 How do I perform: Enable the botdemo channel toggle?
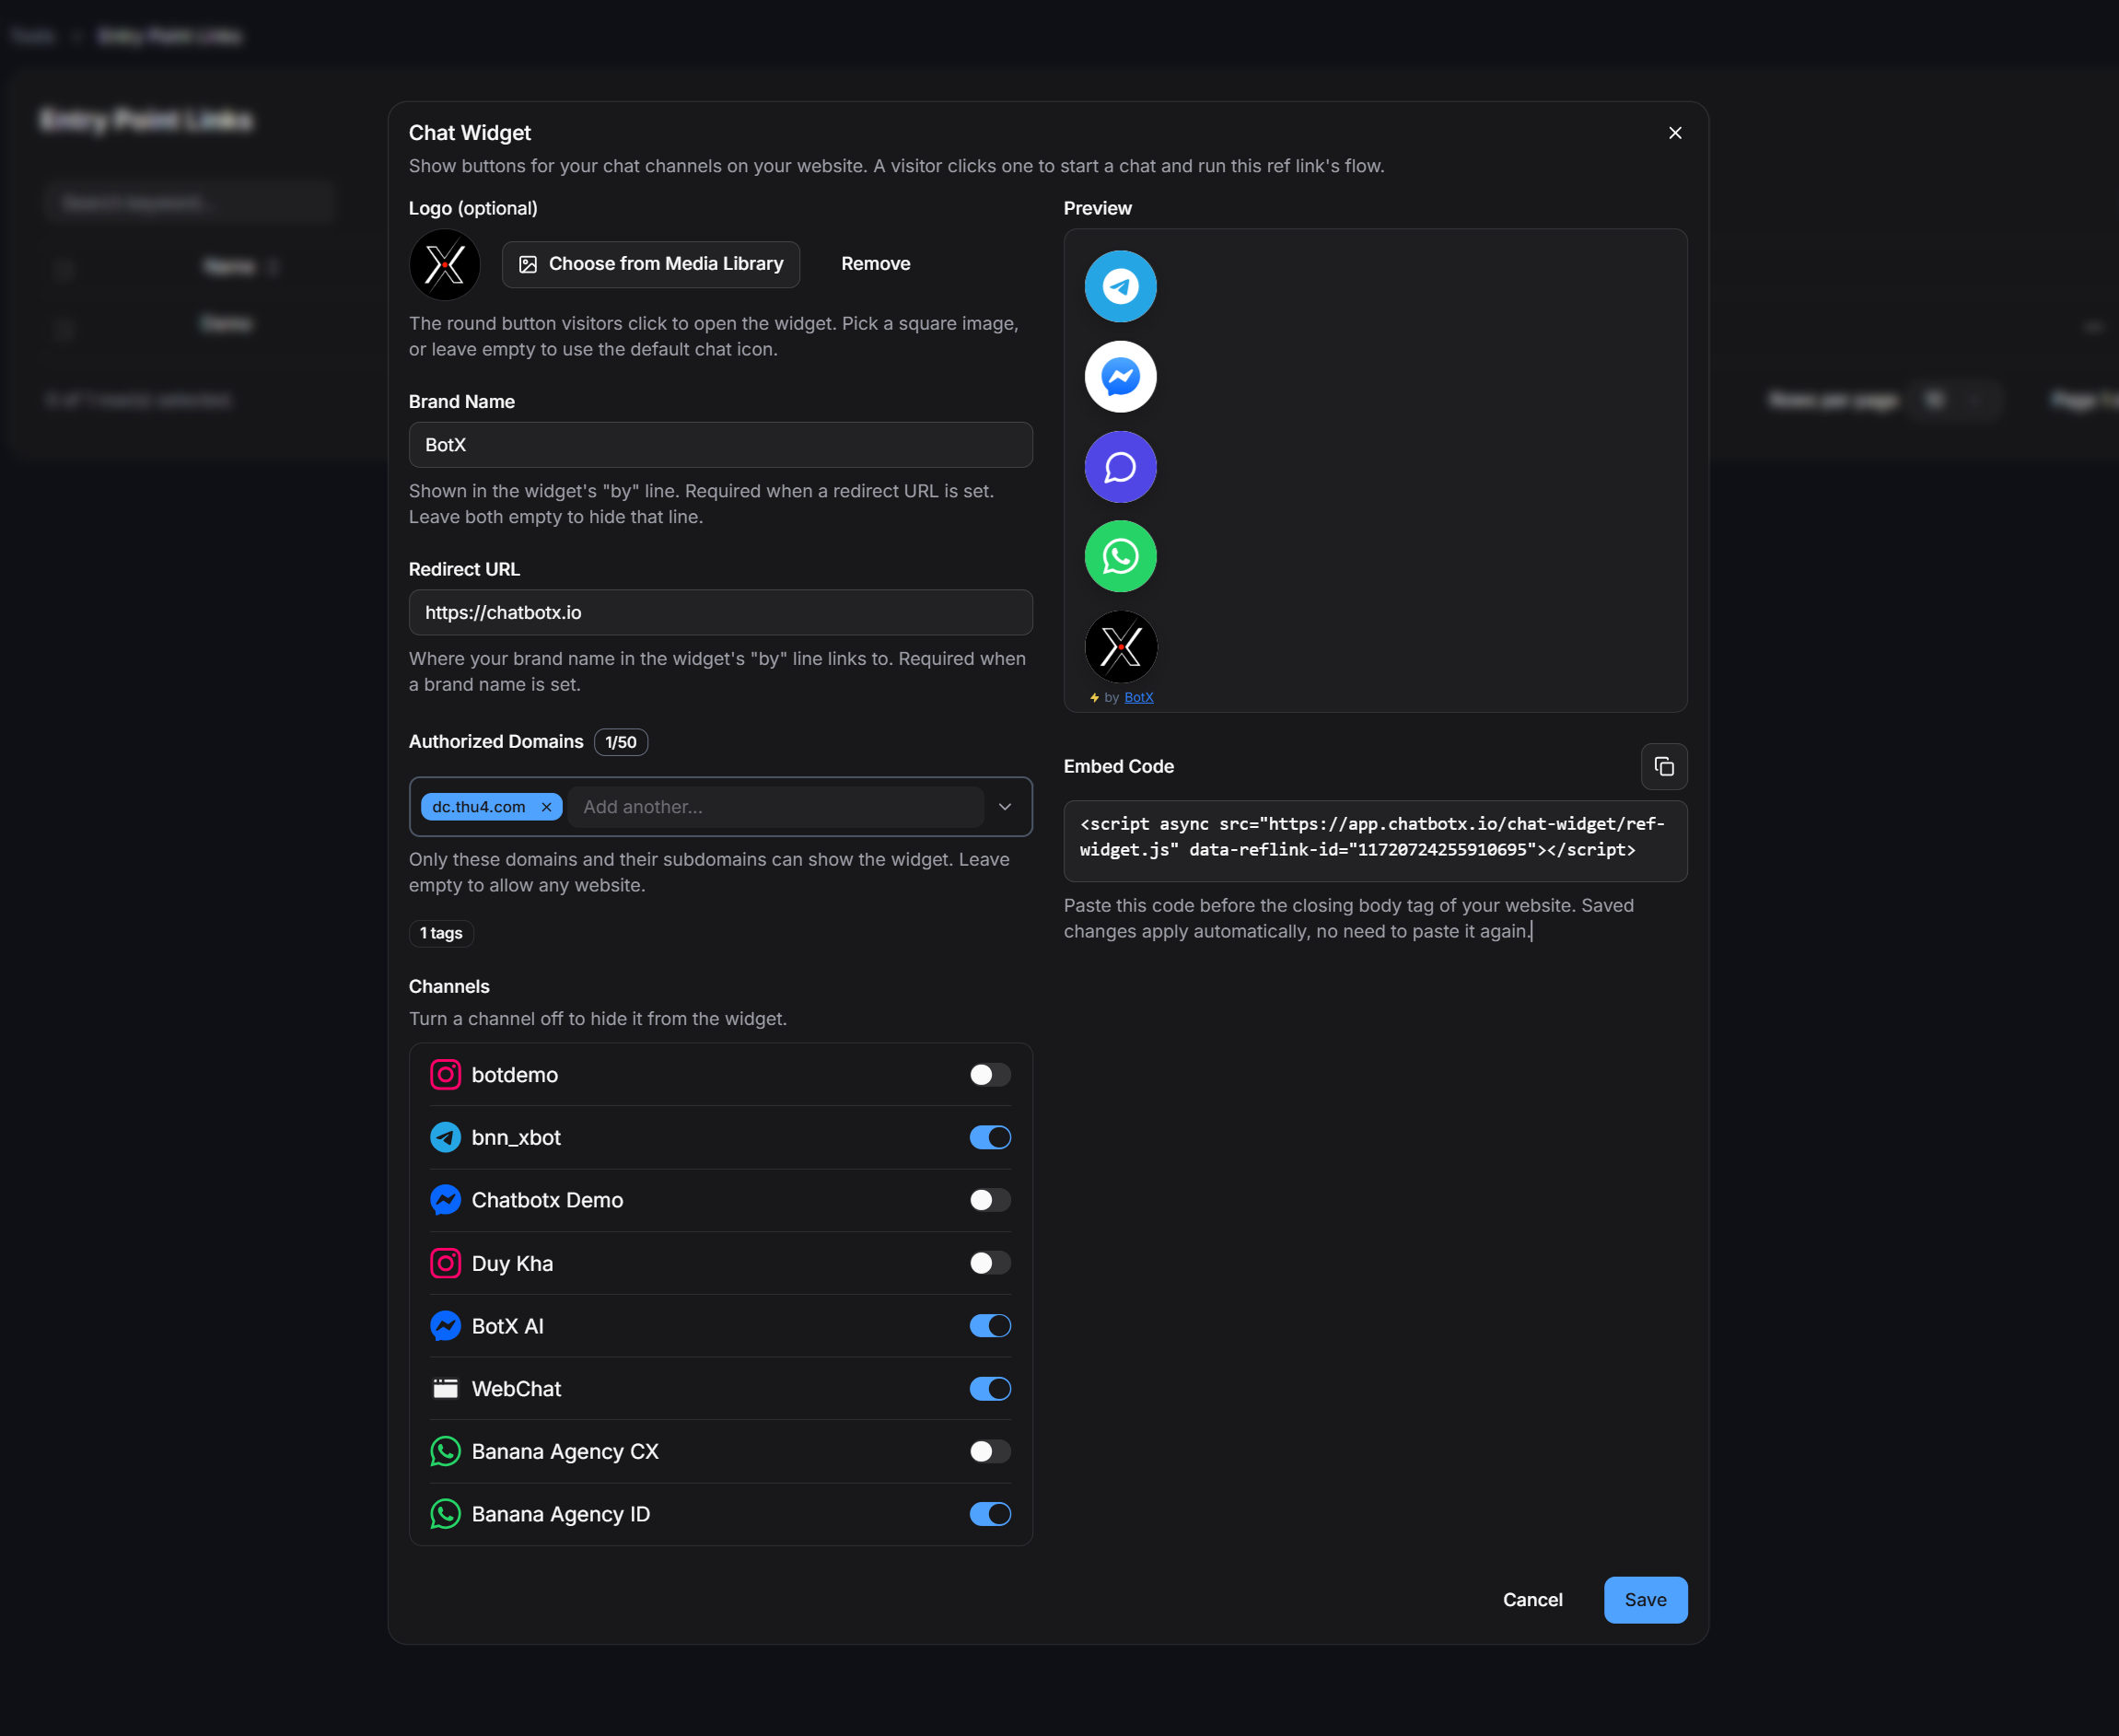[990, 1074]
